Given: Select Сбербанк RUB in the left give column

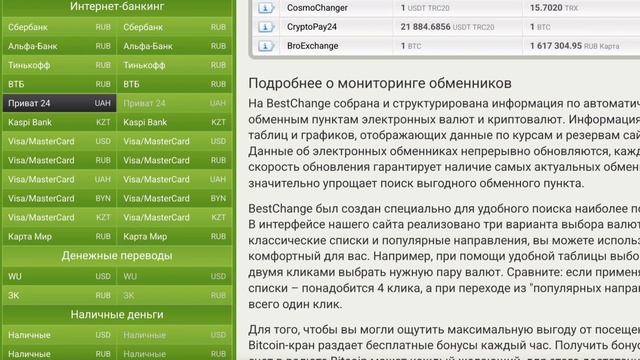Looking at the screenshot, I should point(60,27).
